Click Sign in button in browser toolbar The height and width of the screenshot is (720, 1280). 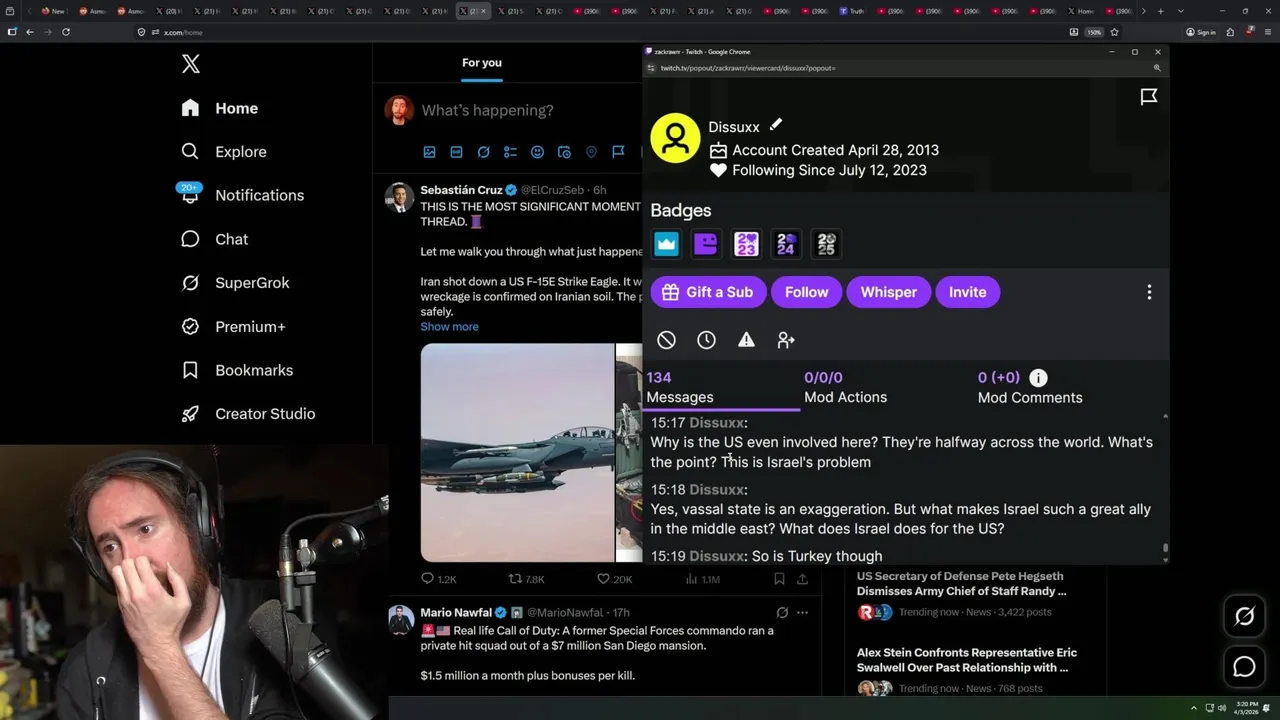tap(1200, 32)
